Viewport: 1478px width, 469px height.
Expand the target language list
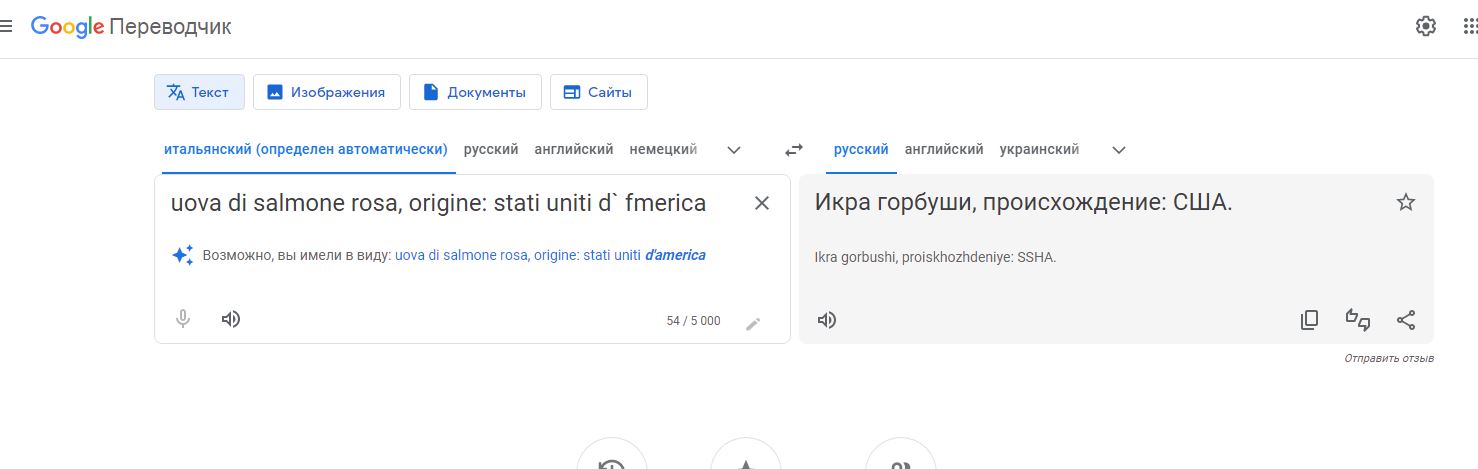[1119, 149]
